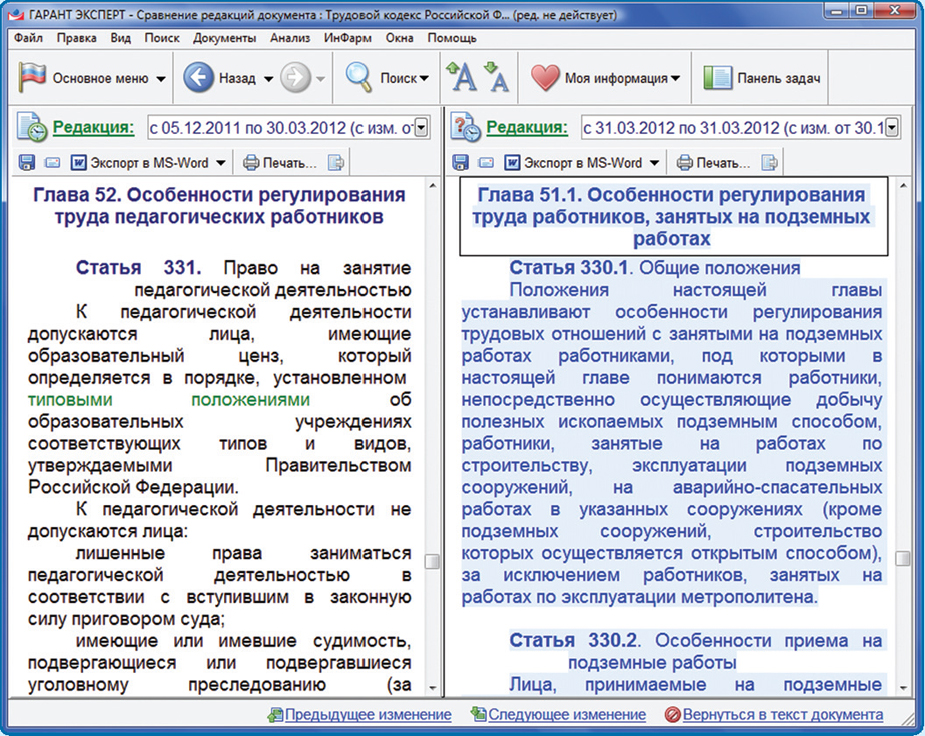The image size is (925, 736).
Task: Open the Анализ menu
Action: pyautogui.click(x=290, y=38)
